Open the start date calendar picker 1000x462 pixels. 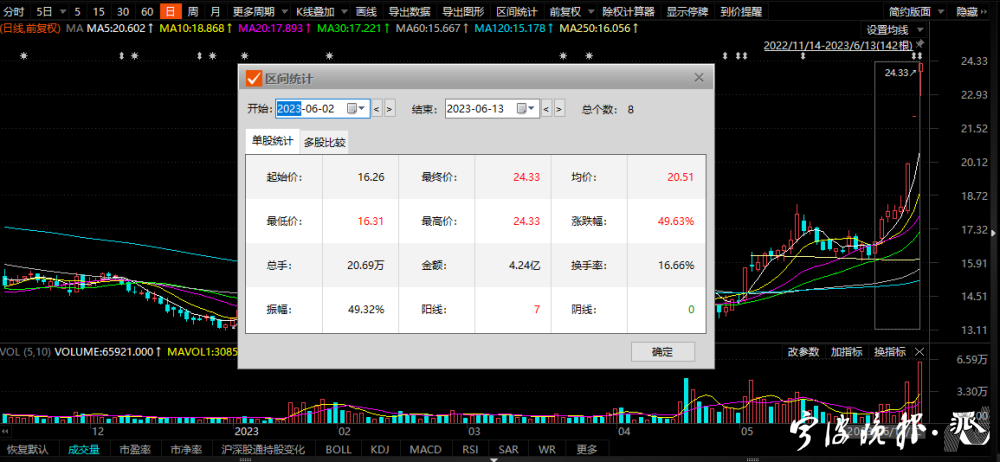point(354,108)
